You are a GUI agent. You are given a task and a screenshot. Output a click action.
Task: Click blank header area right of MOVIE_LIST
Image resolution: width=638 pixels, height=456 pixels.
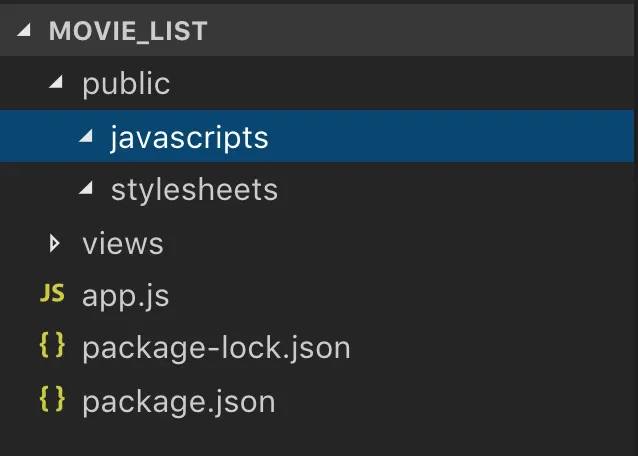pos(420,31)
